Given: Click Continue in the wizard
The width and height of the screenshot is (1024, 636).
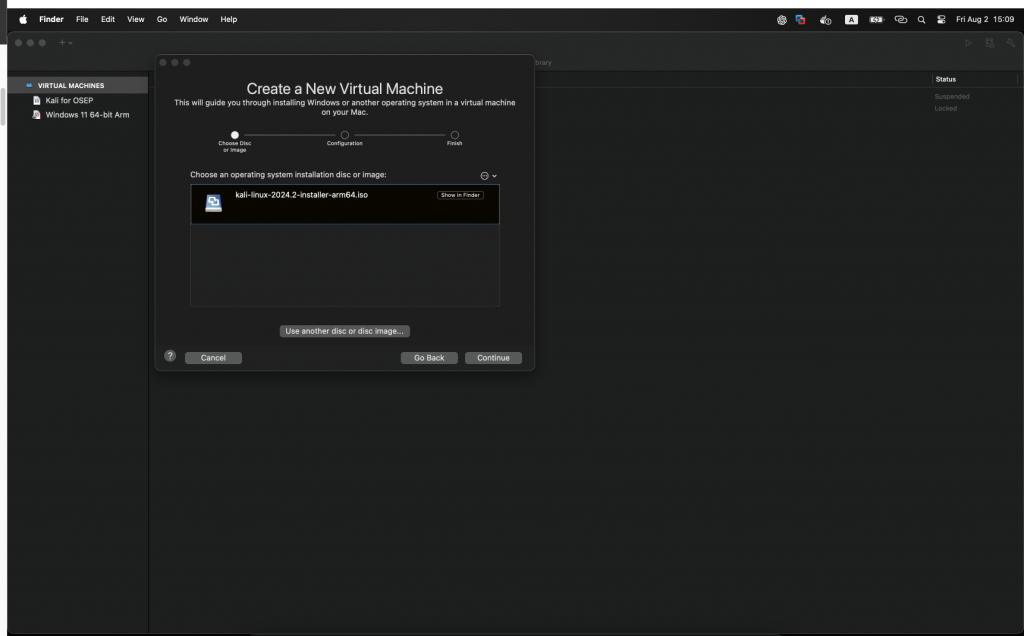Looking at the screenshot, I should (x=493, y=358).
